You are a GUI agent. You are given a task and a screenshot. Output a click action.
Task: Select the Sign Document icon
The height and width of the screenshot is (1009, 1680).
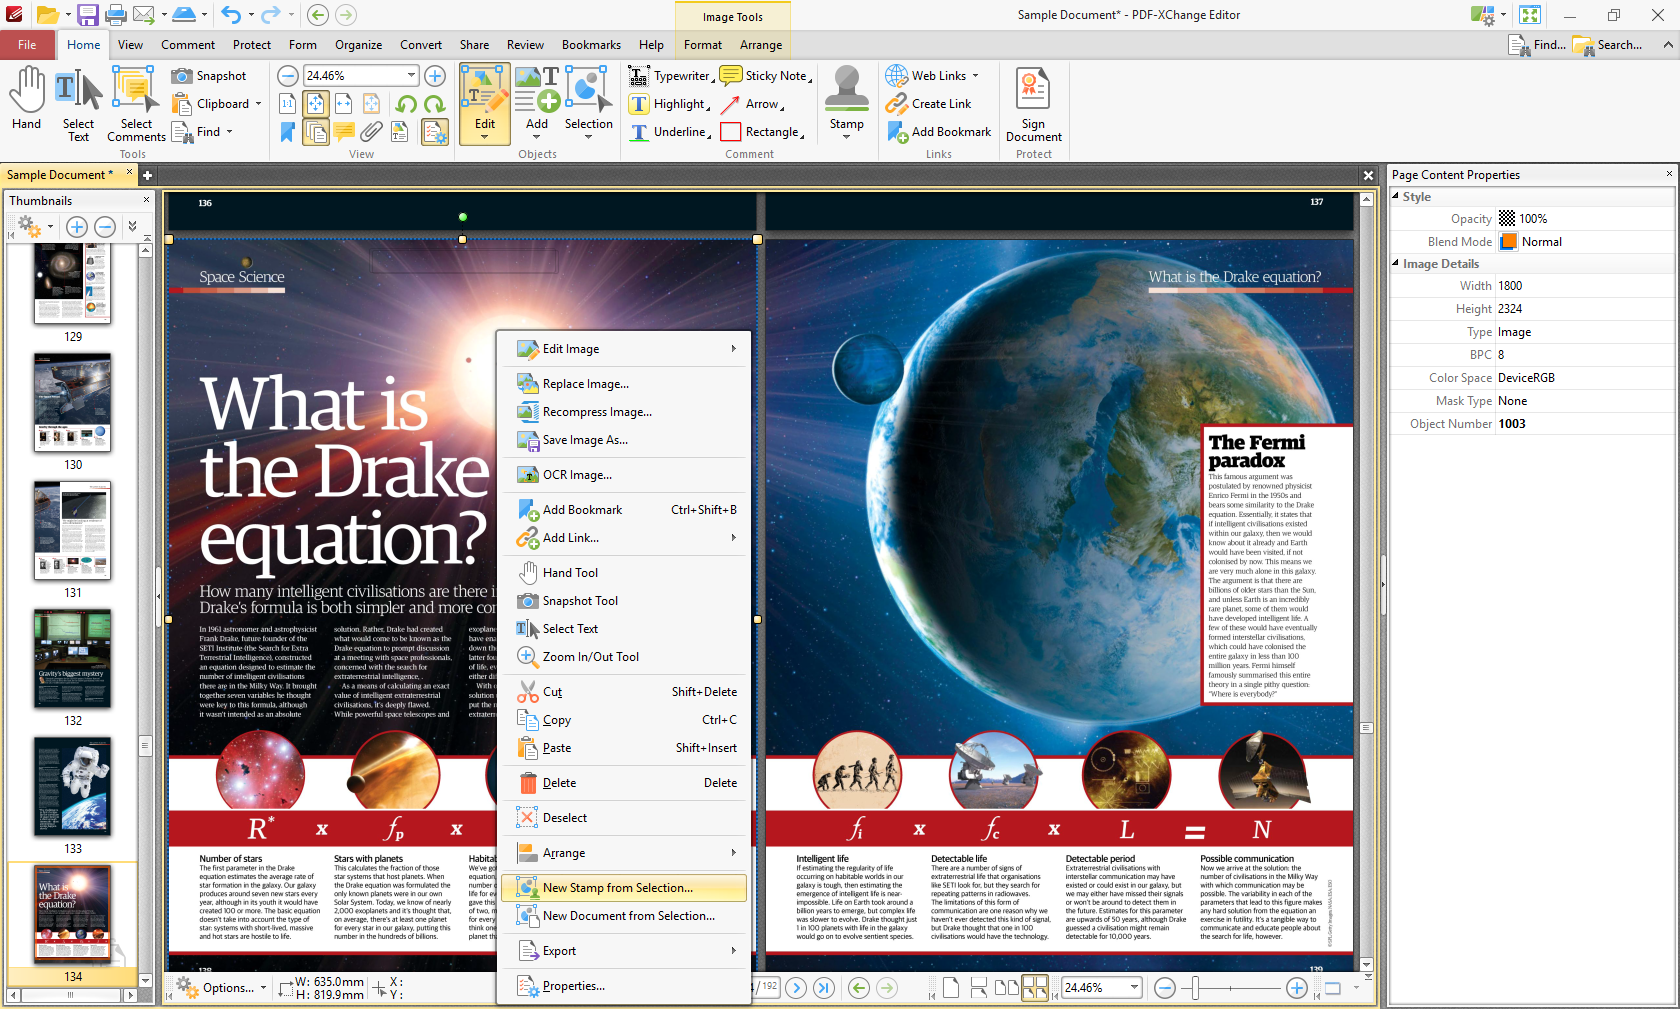click(x=1033, y=103)
